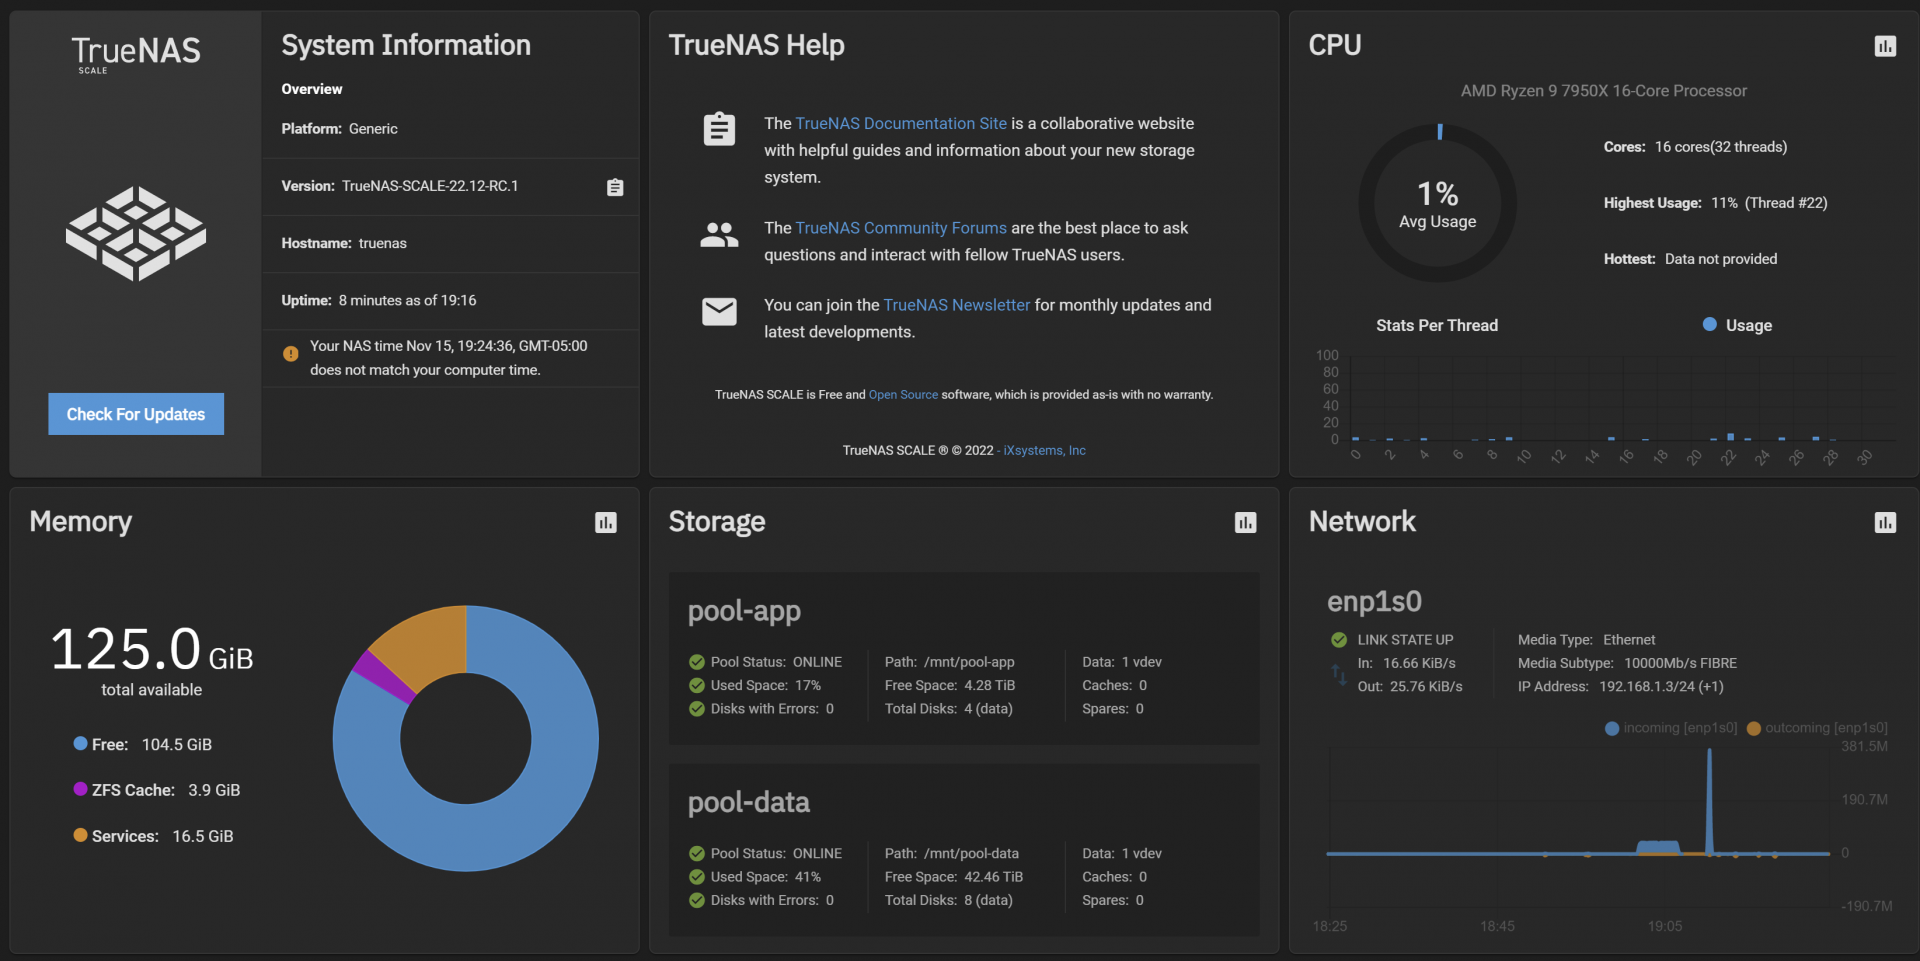Click the Uptime 8 minutes entry

(x=379, y=300)
